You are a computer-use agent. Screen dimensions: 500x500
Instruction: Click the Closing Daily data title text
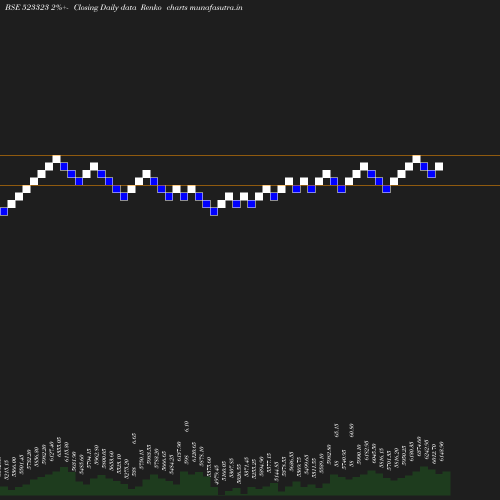click(105, 7)
